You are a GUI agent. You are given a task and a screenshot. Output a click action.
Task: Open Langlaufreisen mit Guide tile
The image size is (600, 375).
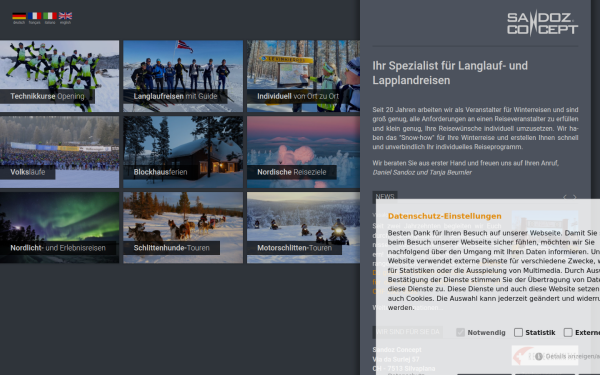pyautogui.click(x=183, y=76)
